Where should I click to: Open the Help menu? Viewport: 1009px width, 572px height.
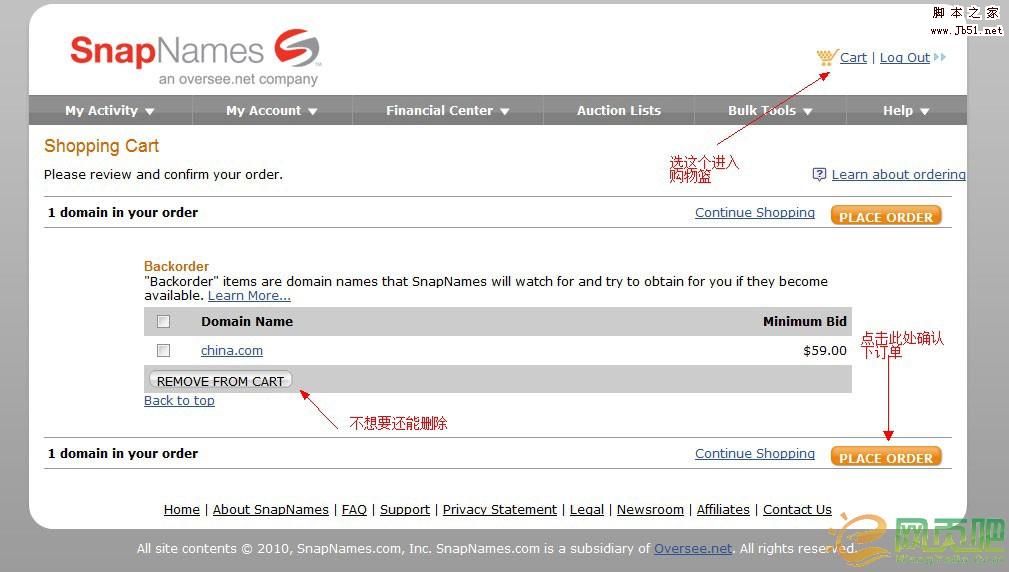click(906, 111)
